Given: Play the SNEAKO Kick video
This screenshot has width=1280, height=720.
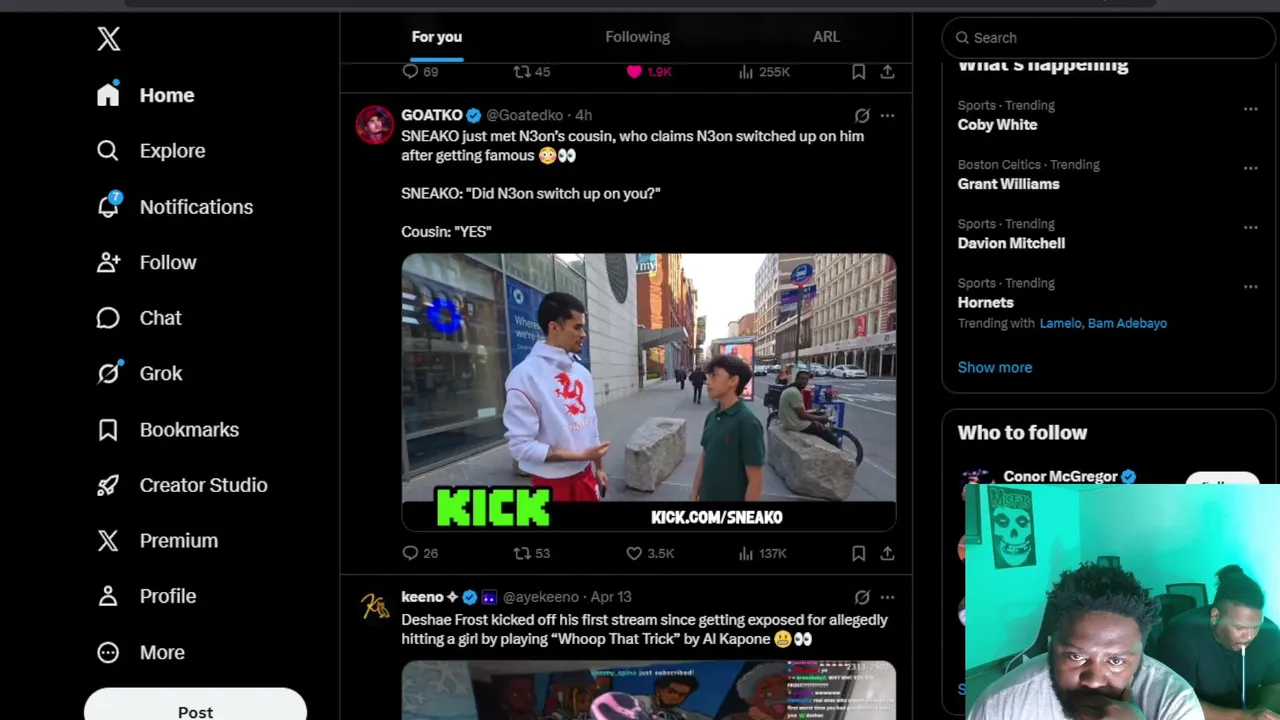Looking at the screenshot, I should (x=649, y=391).
